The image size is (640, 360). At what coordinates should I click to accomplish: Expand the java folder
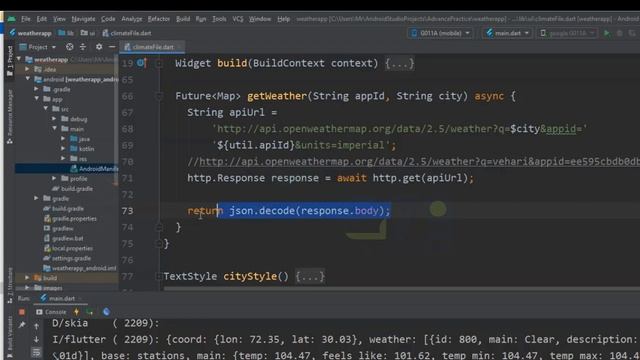tap(63, 139)
